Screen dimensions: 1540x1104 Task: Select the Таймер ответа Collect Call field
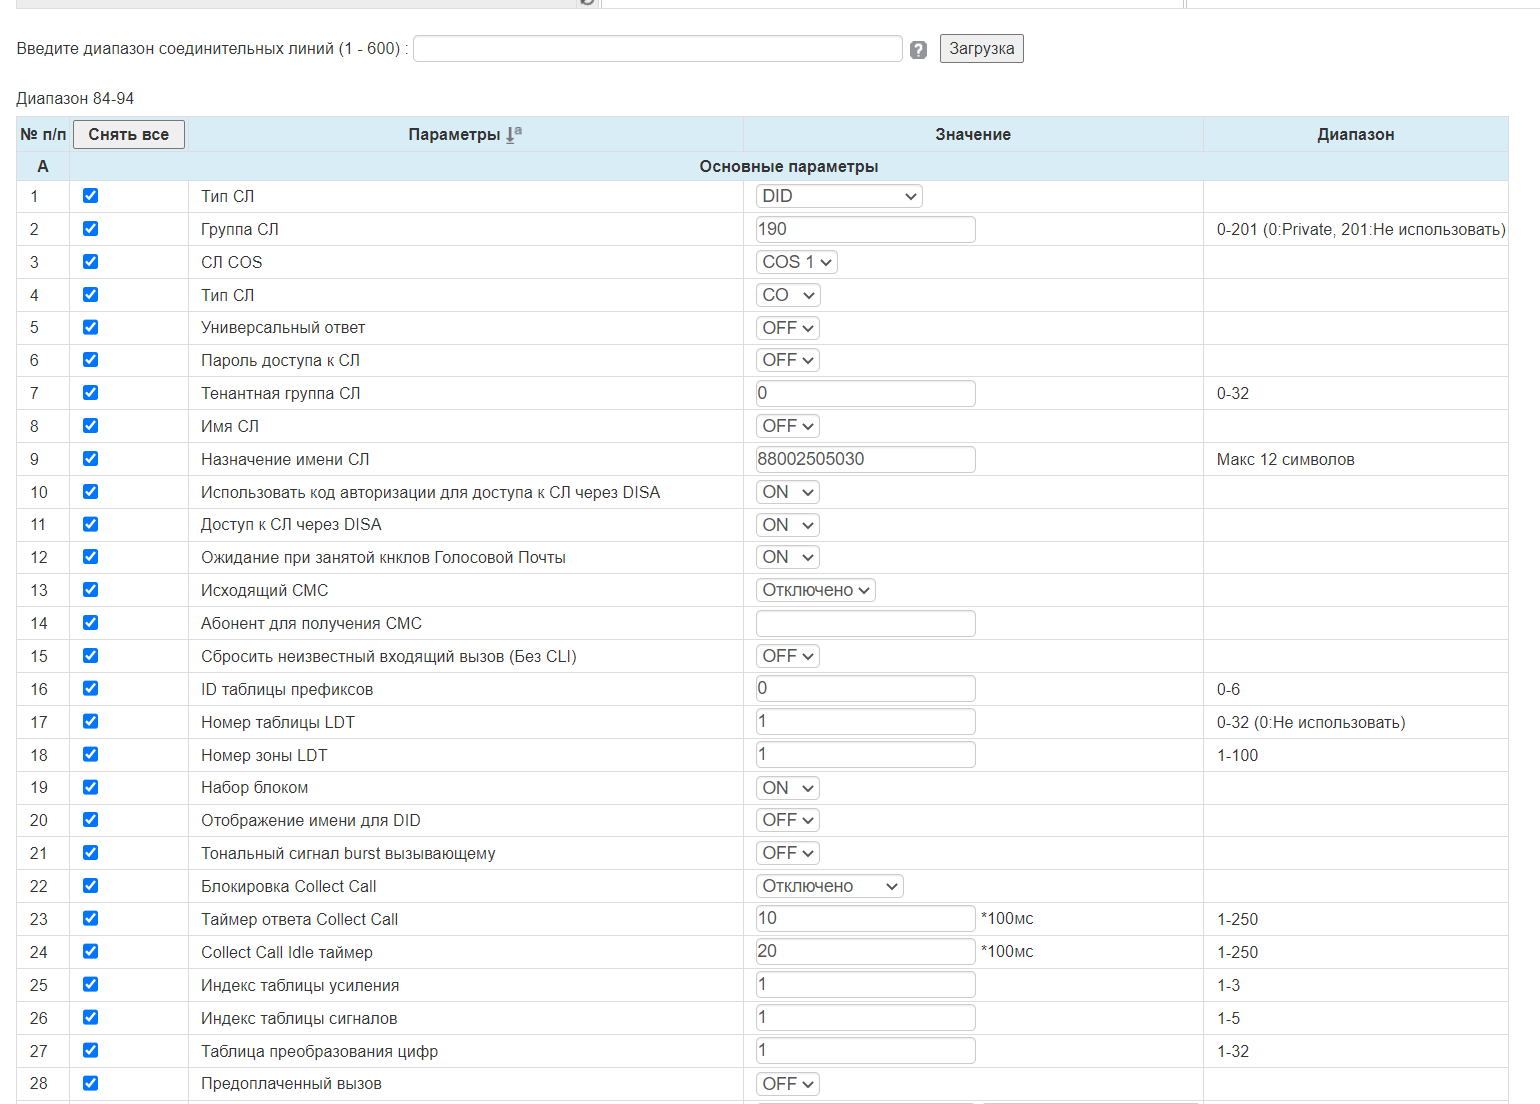pyautogui.click(x=865, y=919)
